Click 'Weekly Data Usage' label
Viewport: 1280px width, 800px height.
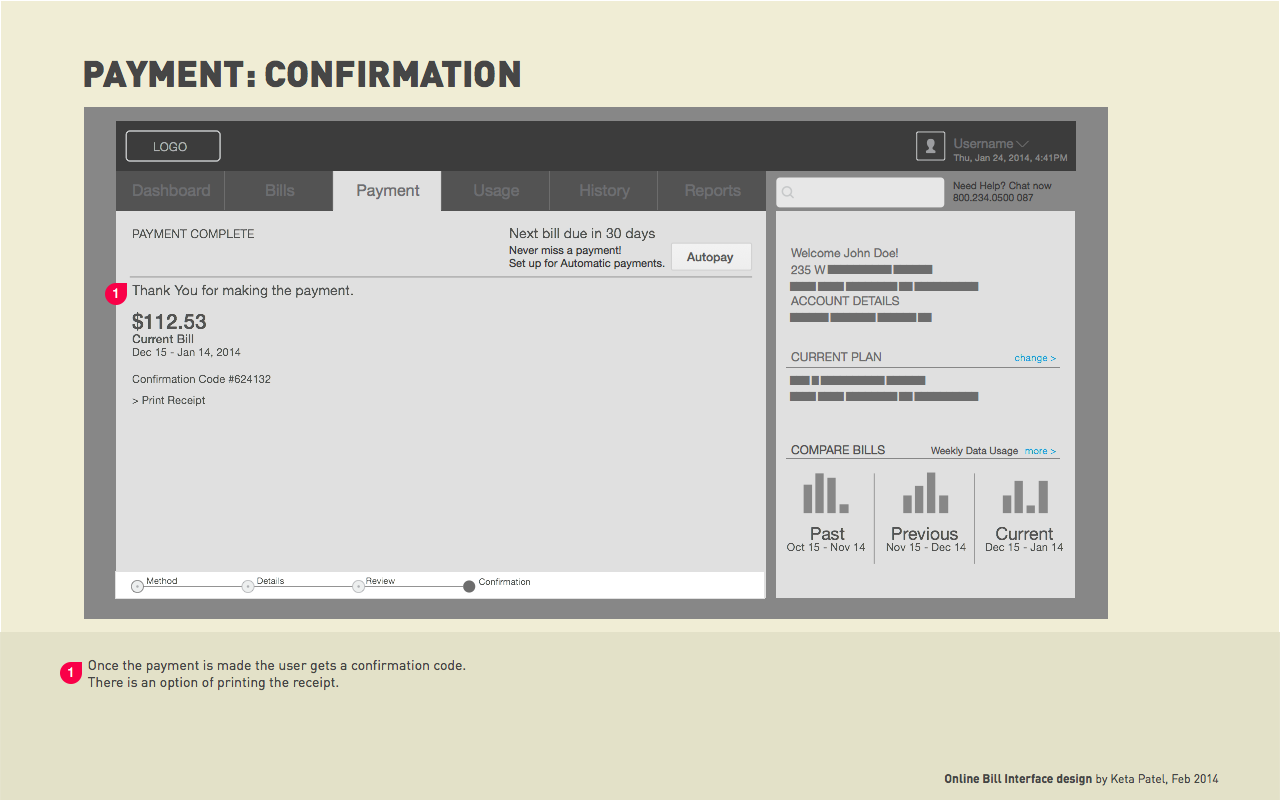[x=974, y=451]
